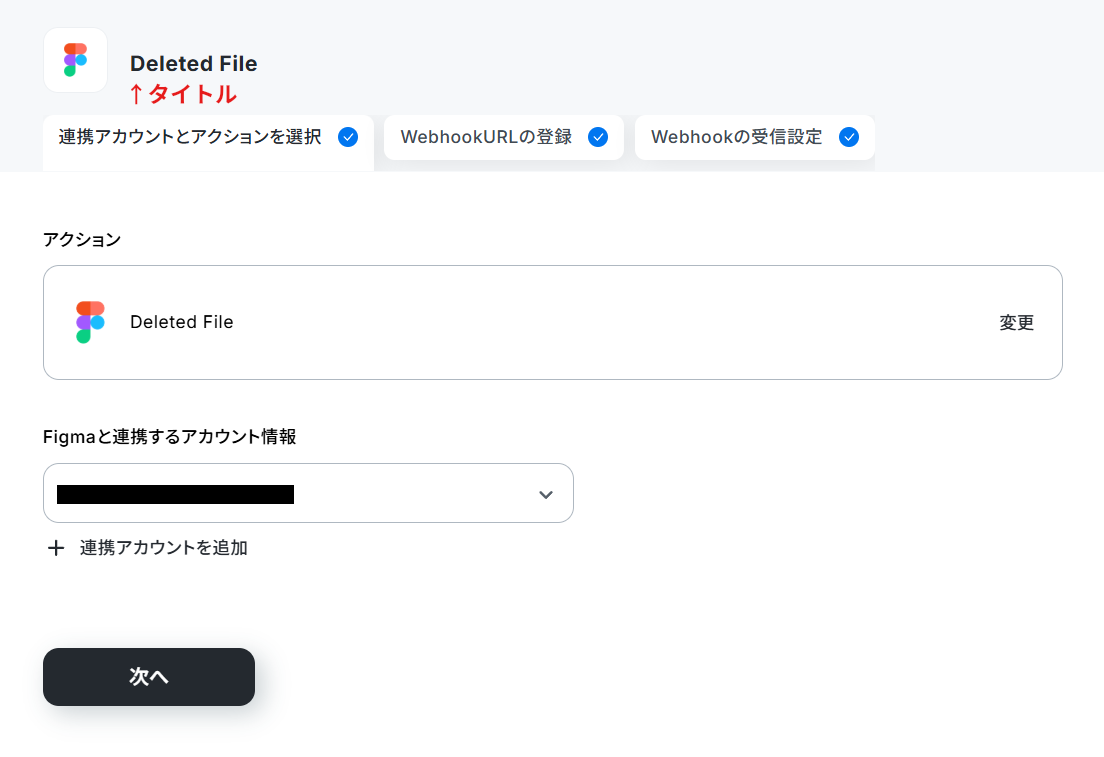The height and width of the screenshot is (757, 1104).
Task: Click checkmark badge on WebhookURLの登録
Action: point(598,137)
